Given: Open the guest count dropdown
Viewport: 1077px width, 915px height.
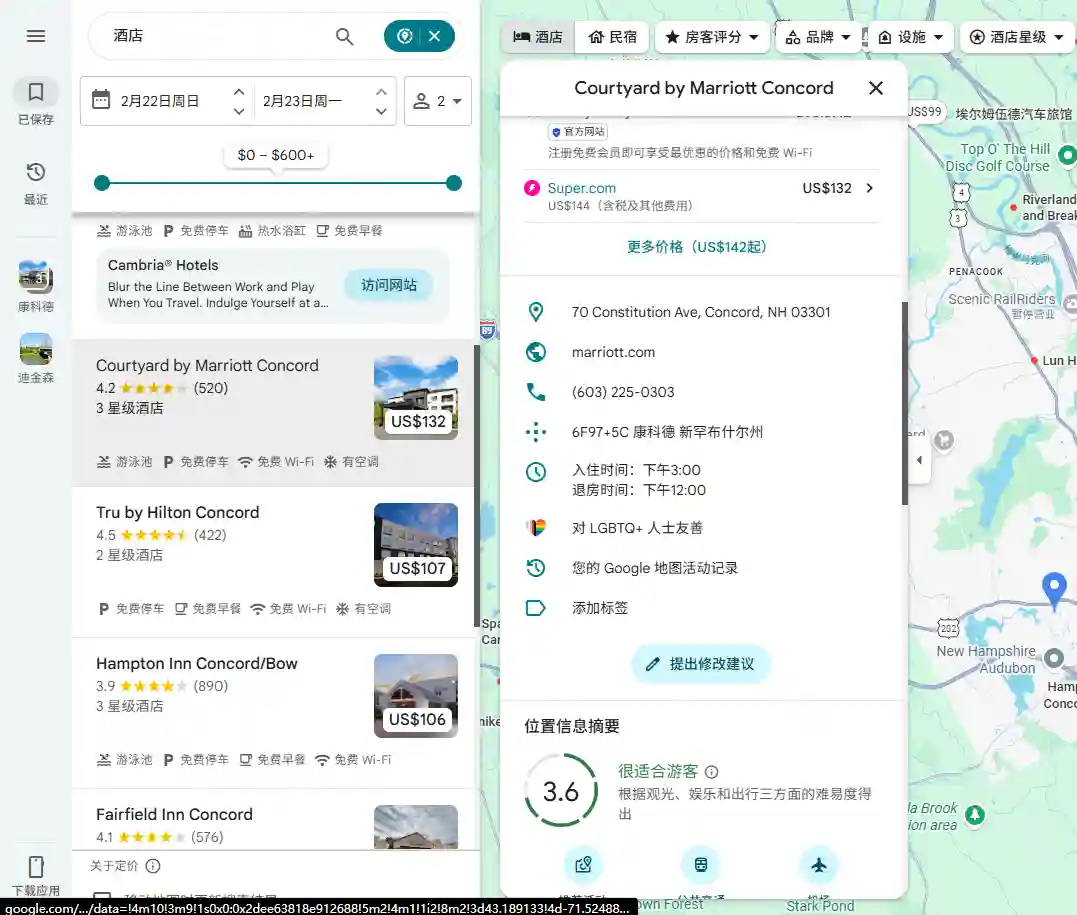Looking at the screenshot, I should tap(438, 100).
